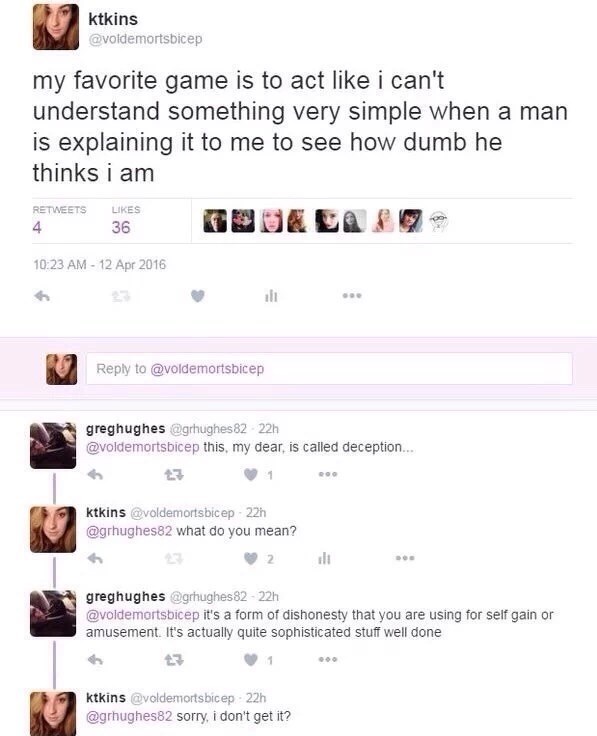The image size is (597, 736).
Task: Open greghughes profile name in first reply
Action: pos(125,429)
